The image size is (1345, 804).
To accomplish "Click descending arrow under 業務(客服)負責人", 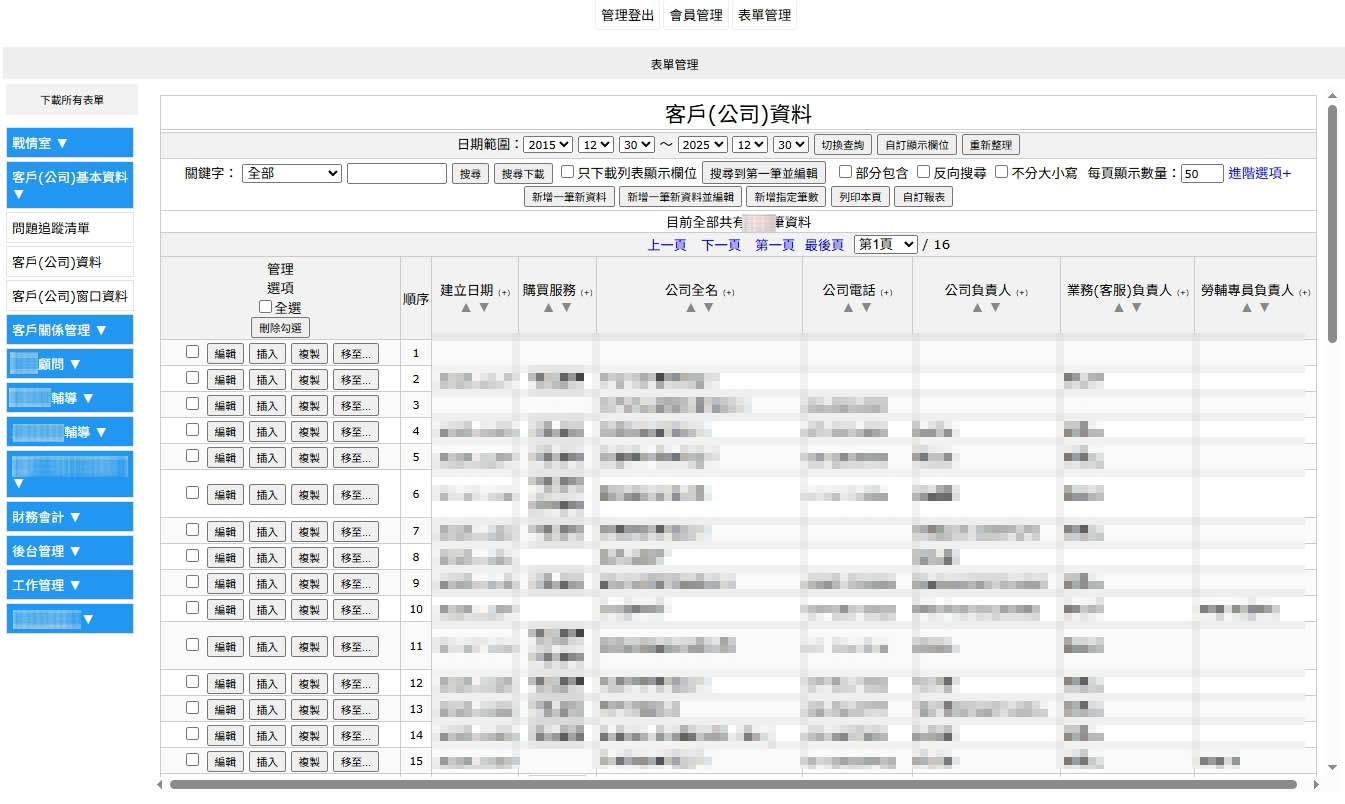I will (1137, 308).
